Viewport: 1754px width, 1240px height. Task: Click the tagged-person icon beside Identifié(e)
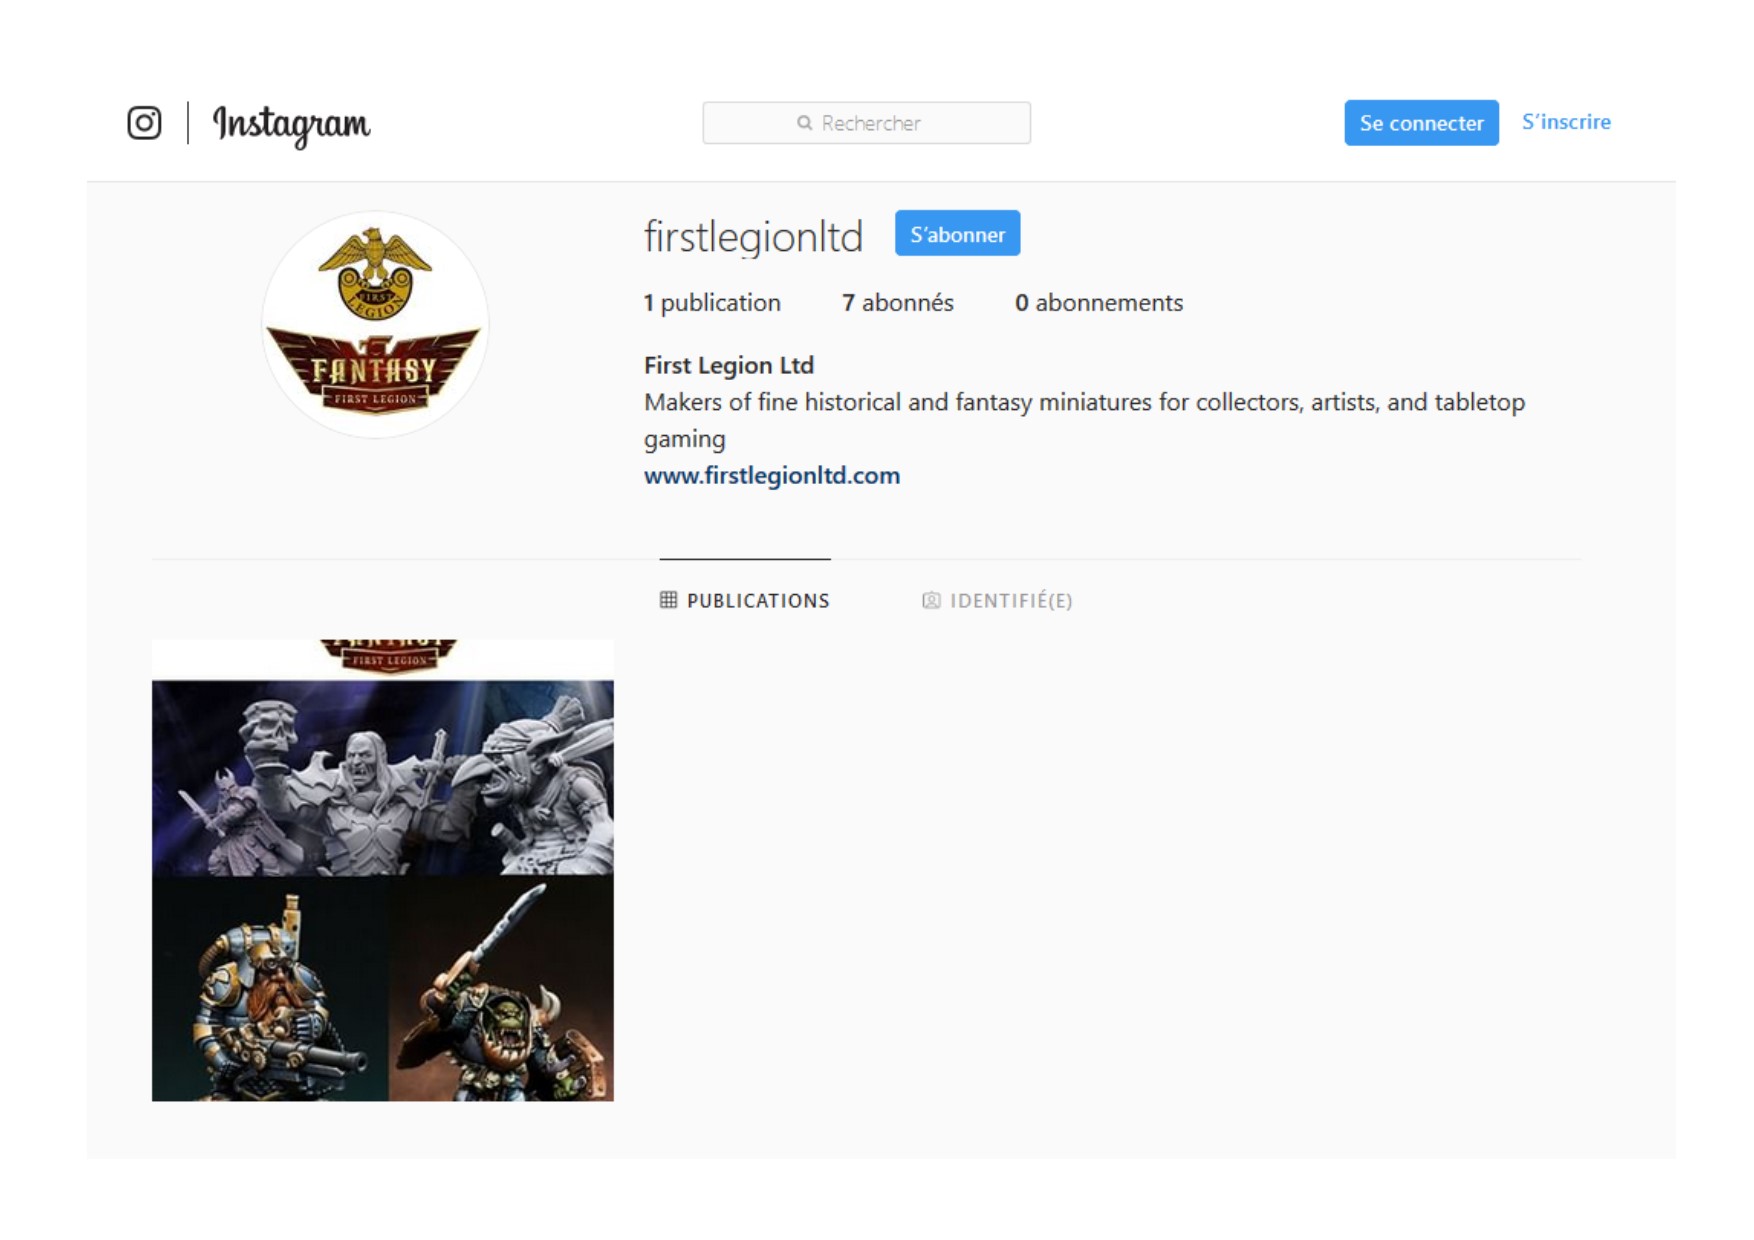pos(931,600)
